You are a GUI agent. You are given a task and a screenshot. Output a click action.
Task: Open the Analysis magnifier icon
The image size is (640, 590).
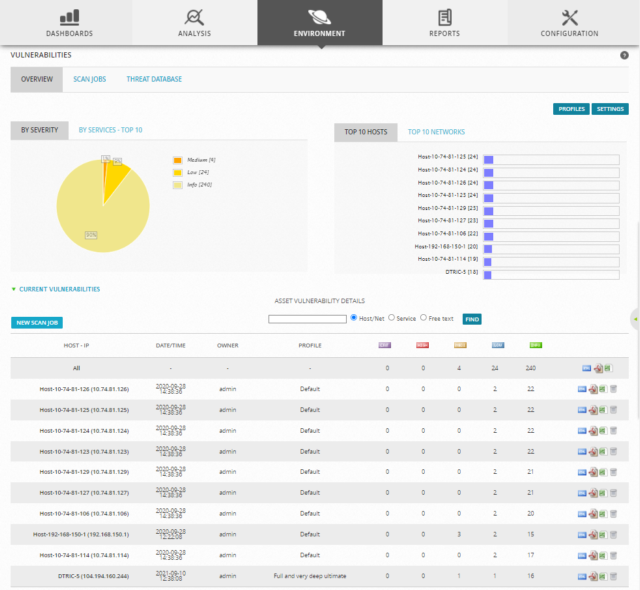click(194, 17)
